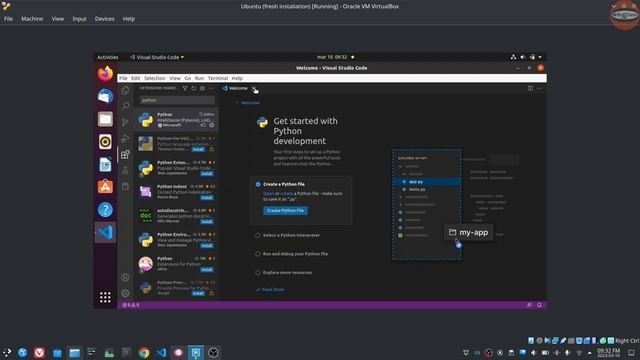Image resolution: width=640 pixels, height=360 pixels.
Task: Select the Explore more resources step
Action: click(287, 273)
